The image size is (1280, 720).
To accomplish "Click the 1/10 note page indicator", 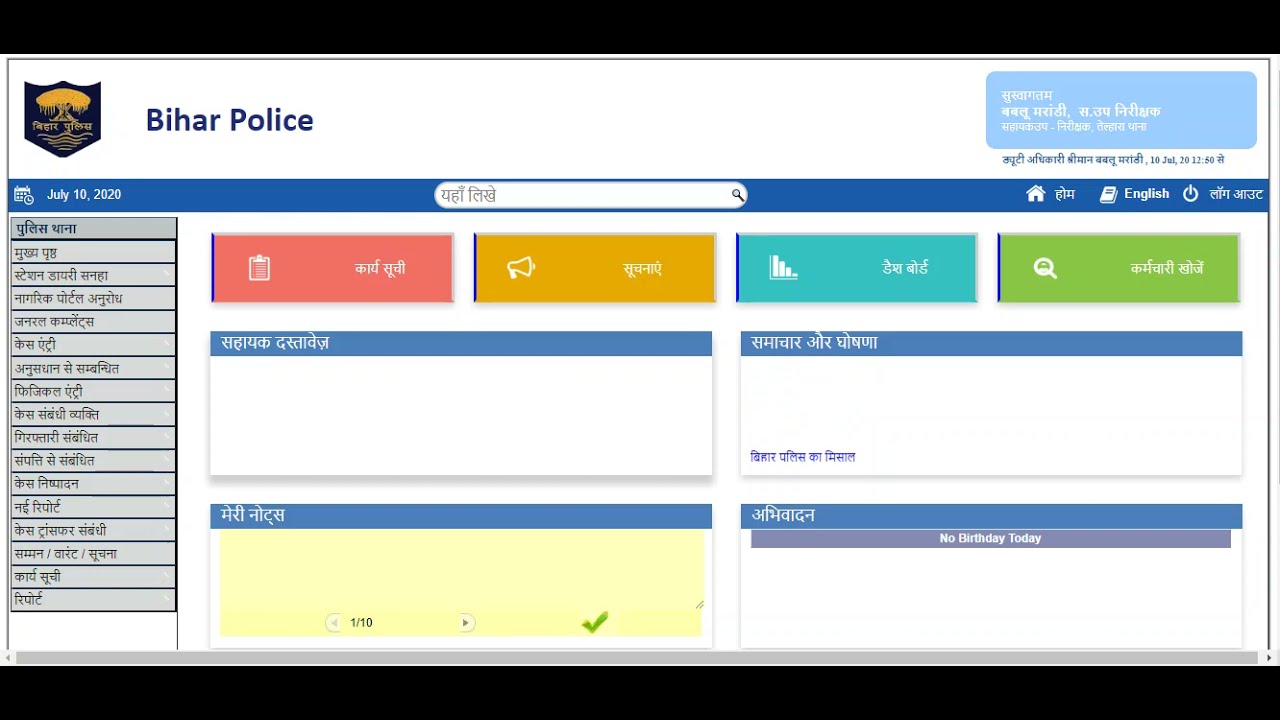I will click(x=361, y=623).
